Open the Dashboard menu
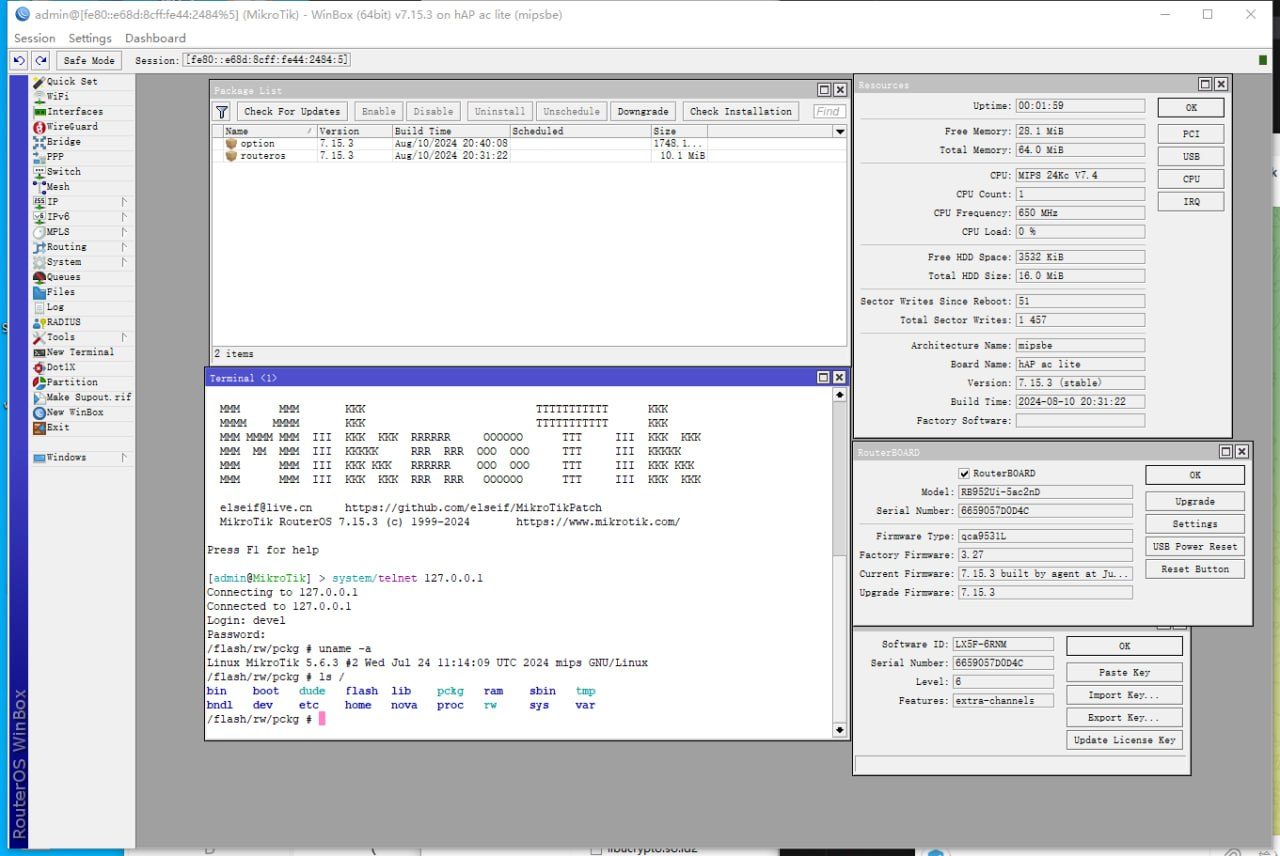Viewport: 1280px width, 856px height. click(155, 38)
